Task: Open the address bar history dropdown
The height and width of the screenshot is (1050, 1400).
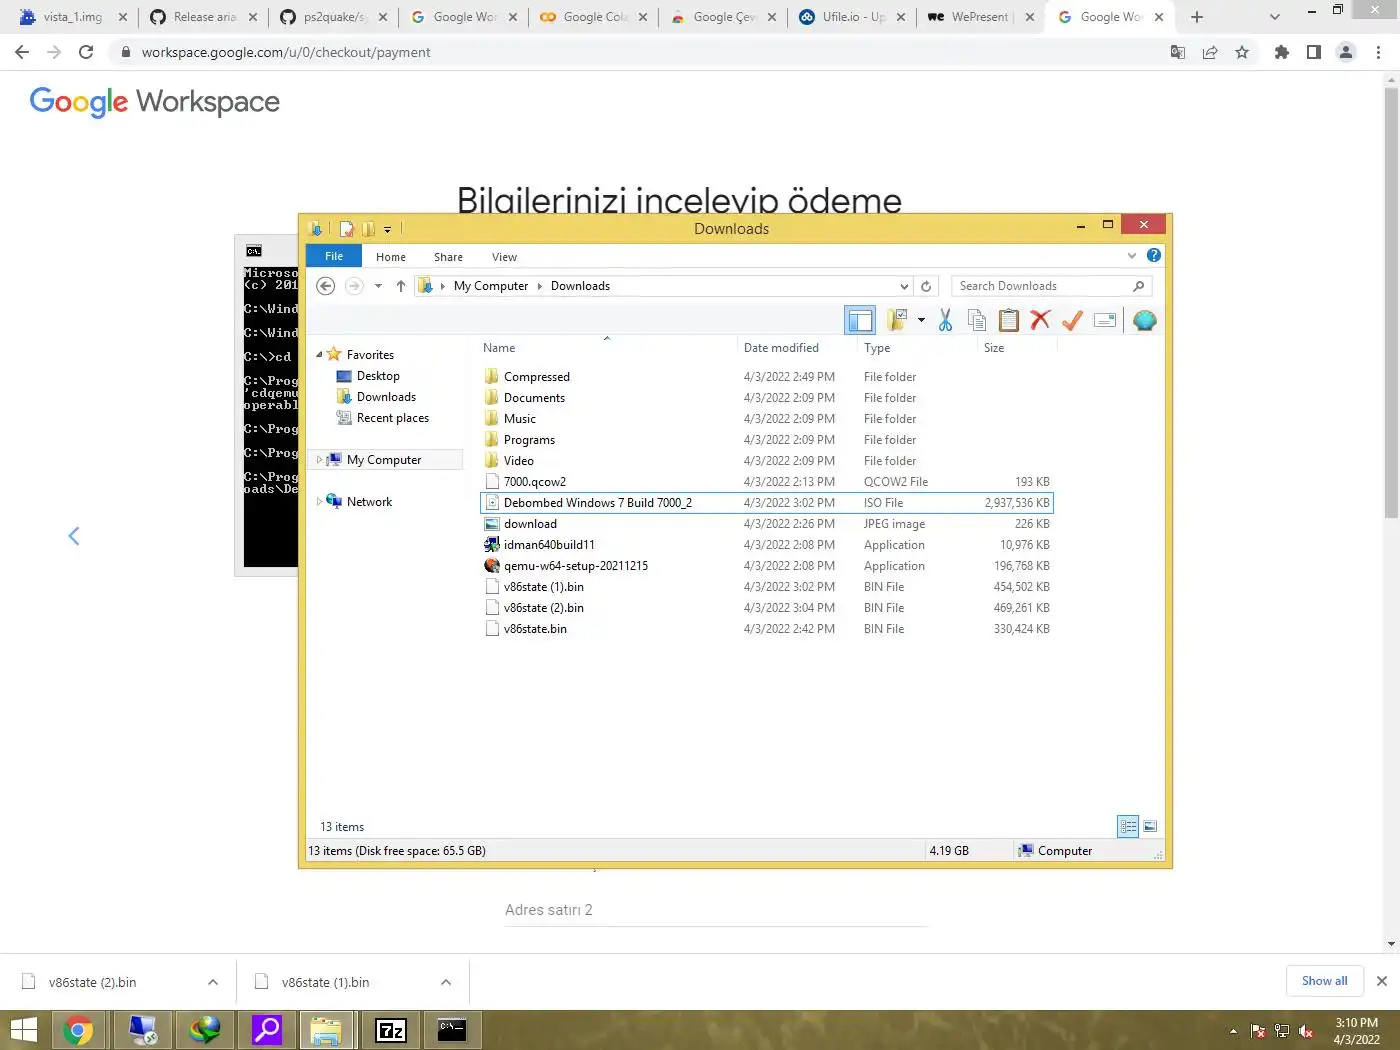Action: click(x=904, y=286)
